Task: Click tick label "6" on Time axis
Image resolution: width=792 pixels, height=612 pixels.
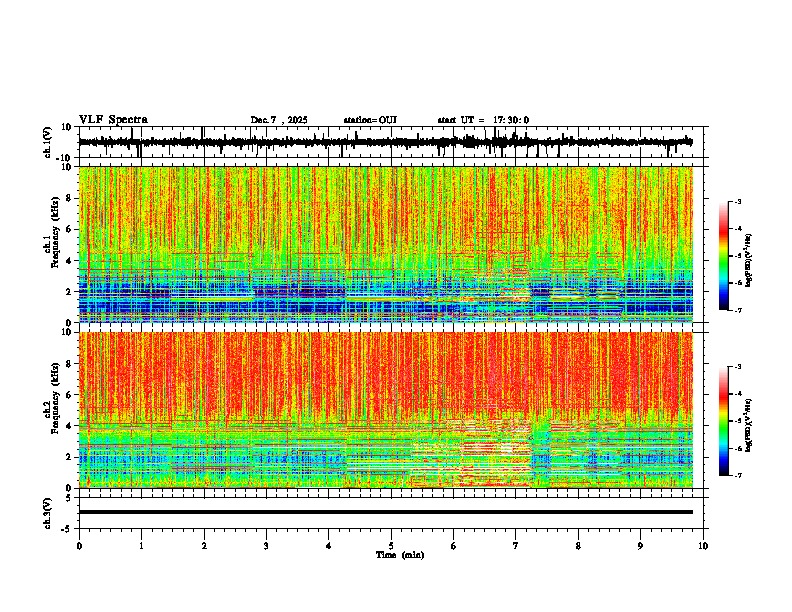Action: pyautogui.click(x=453, y=546)
